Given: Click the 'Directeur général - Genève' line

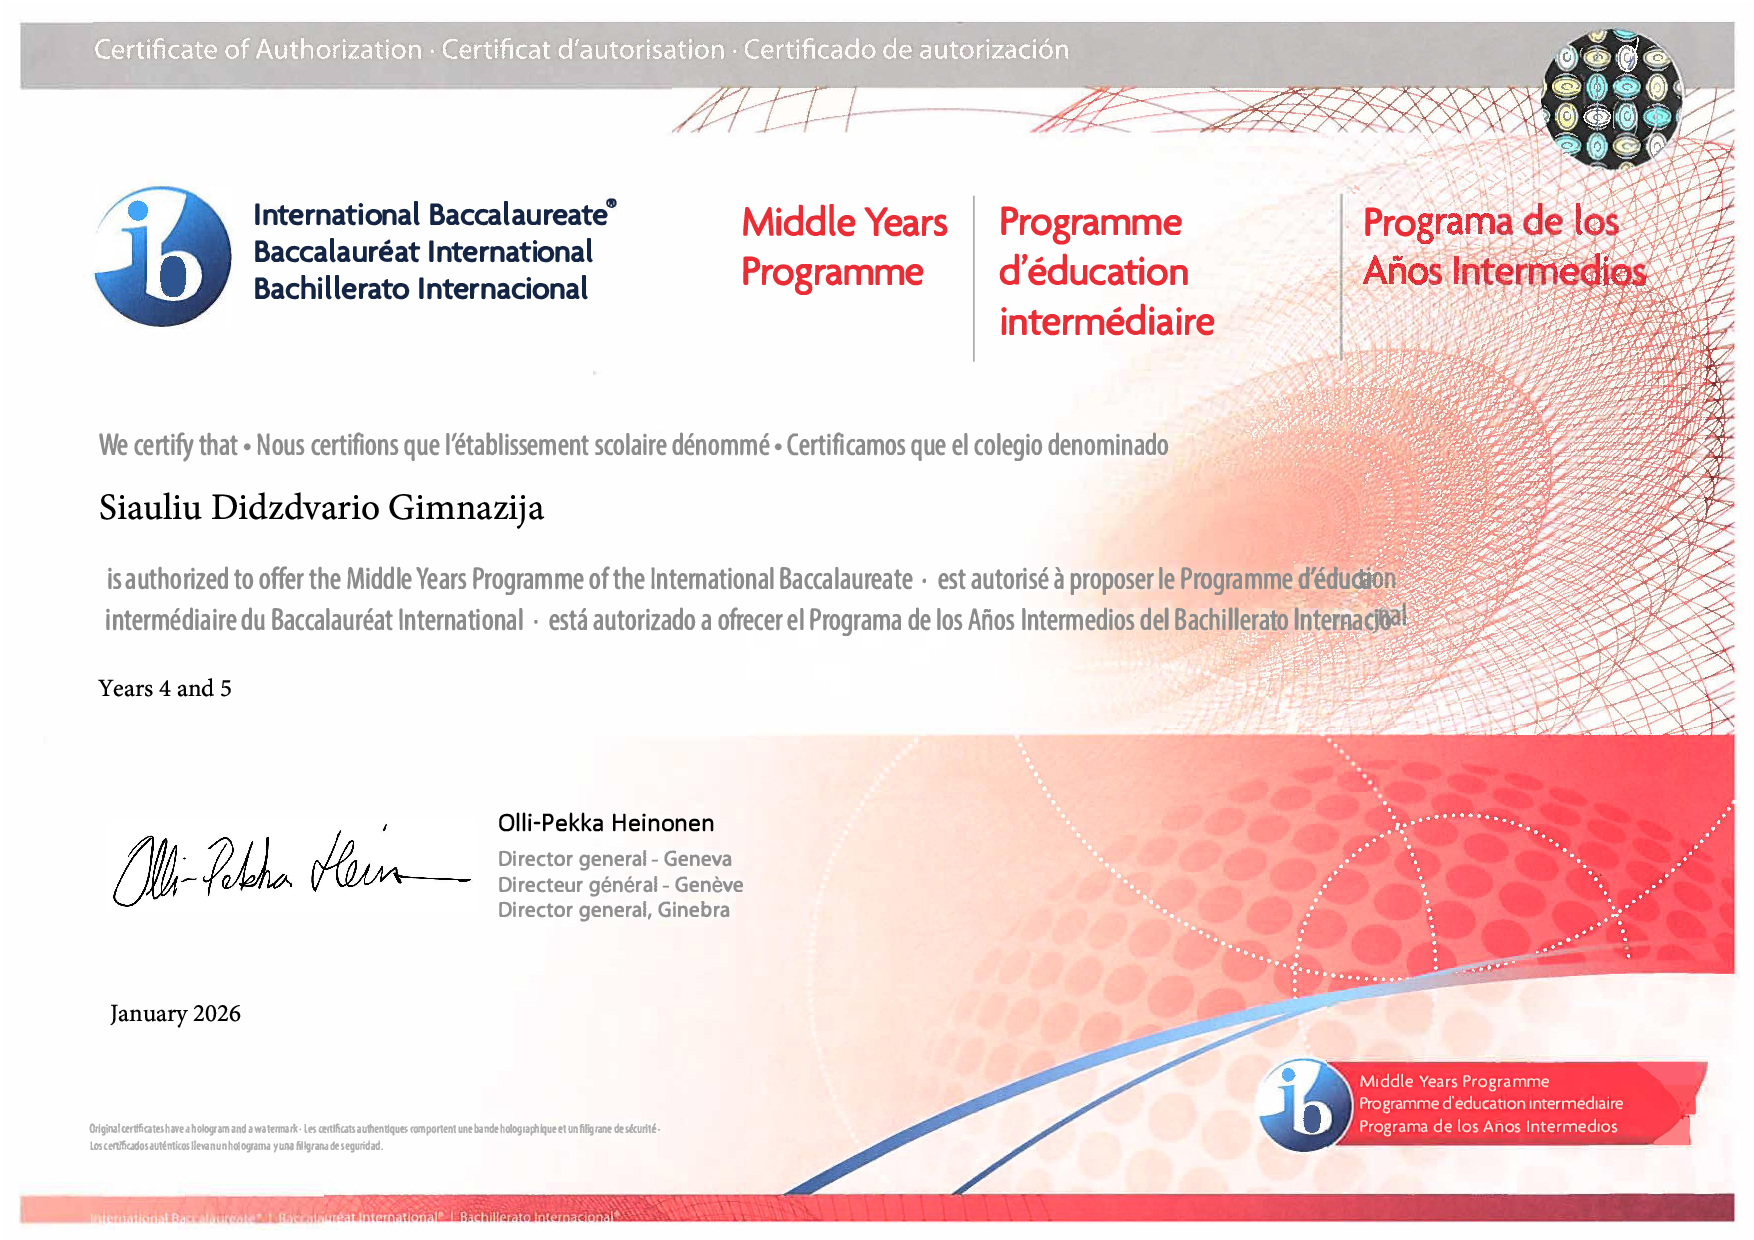Looking at the screenshot, I should pos(620,885).
